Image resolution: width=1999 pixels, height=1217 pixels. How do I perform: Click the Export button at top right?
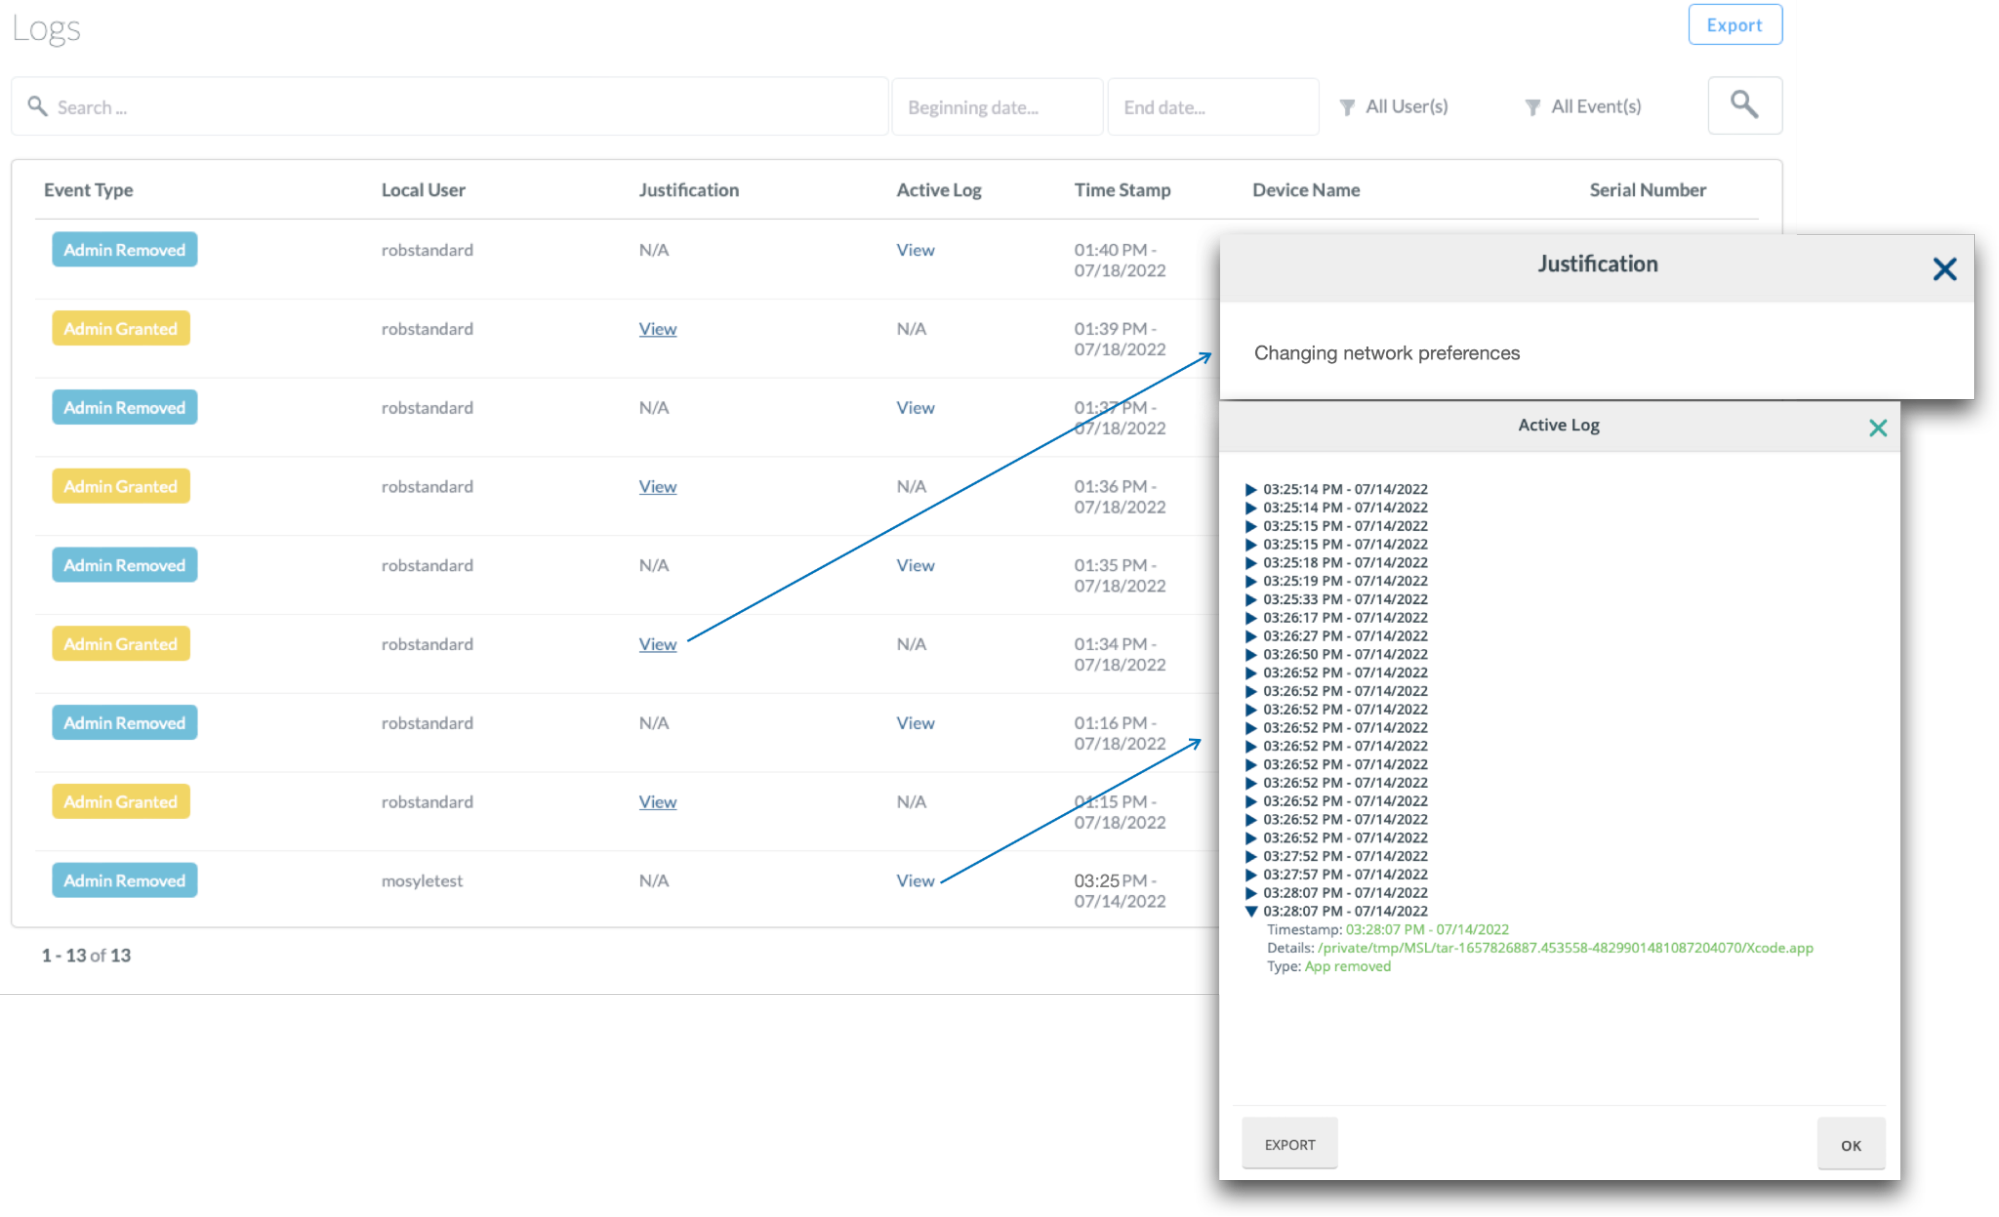(1734, 25)
